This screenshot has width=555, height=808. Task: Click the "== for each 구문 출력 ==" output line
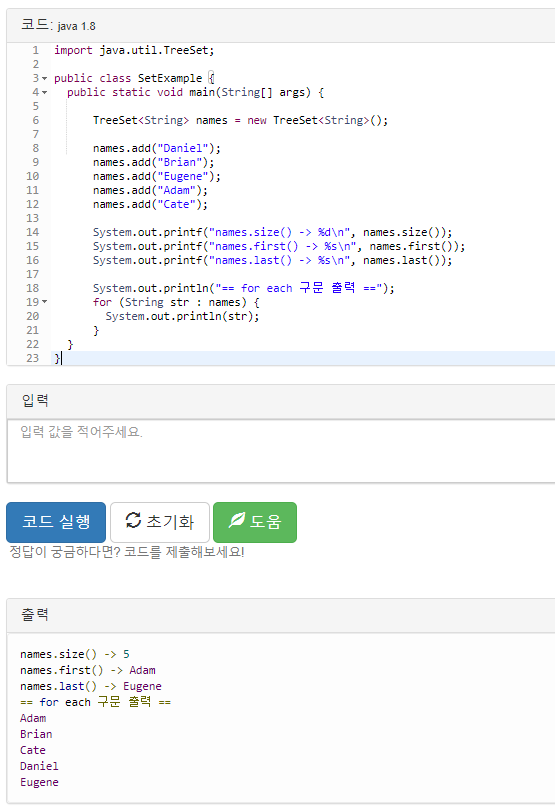pos(95,702)
